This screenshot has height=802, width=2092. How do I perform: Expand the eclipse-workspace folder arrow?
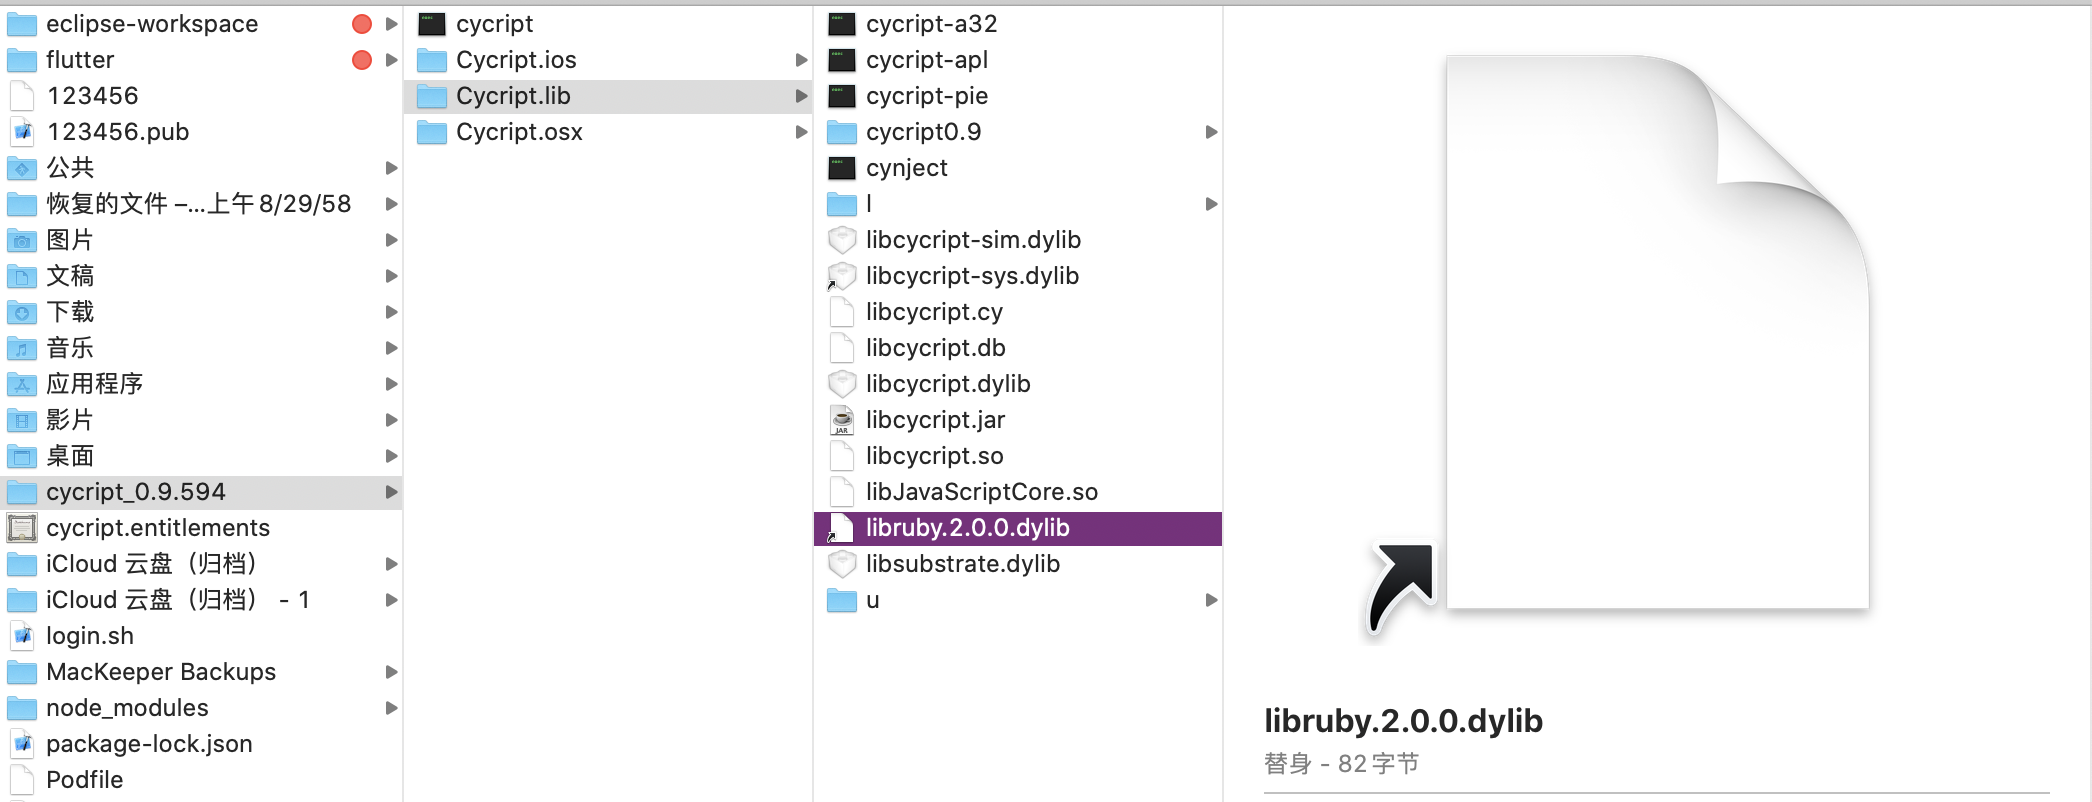[x=392, y=24]
